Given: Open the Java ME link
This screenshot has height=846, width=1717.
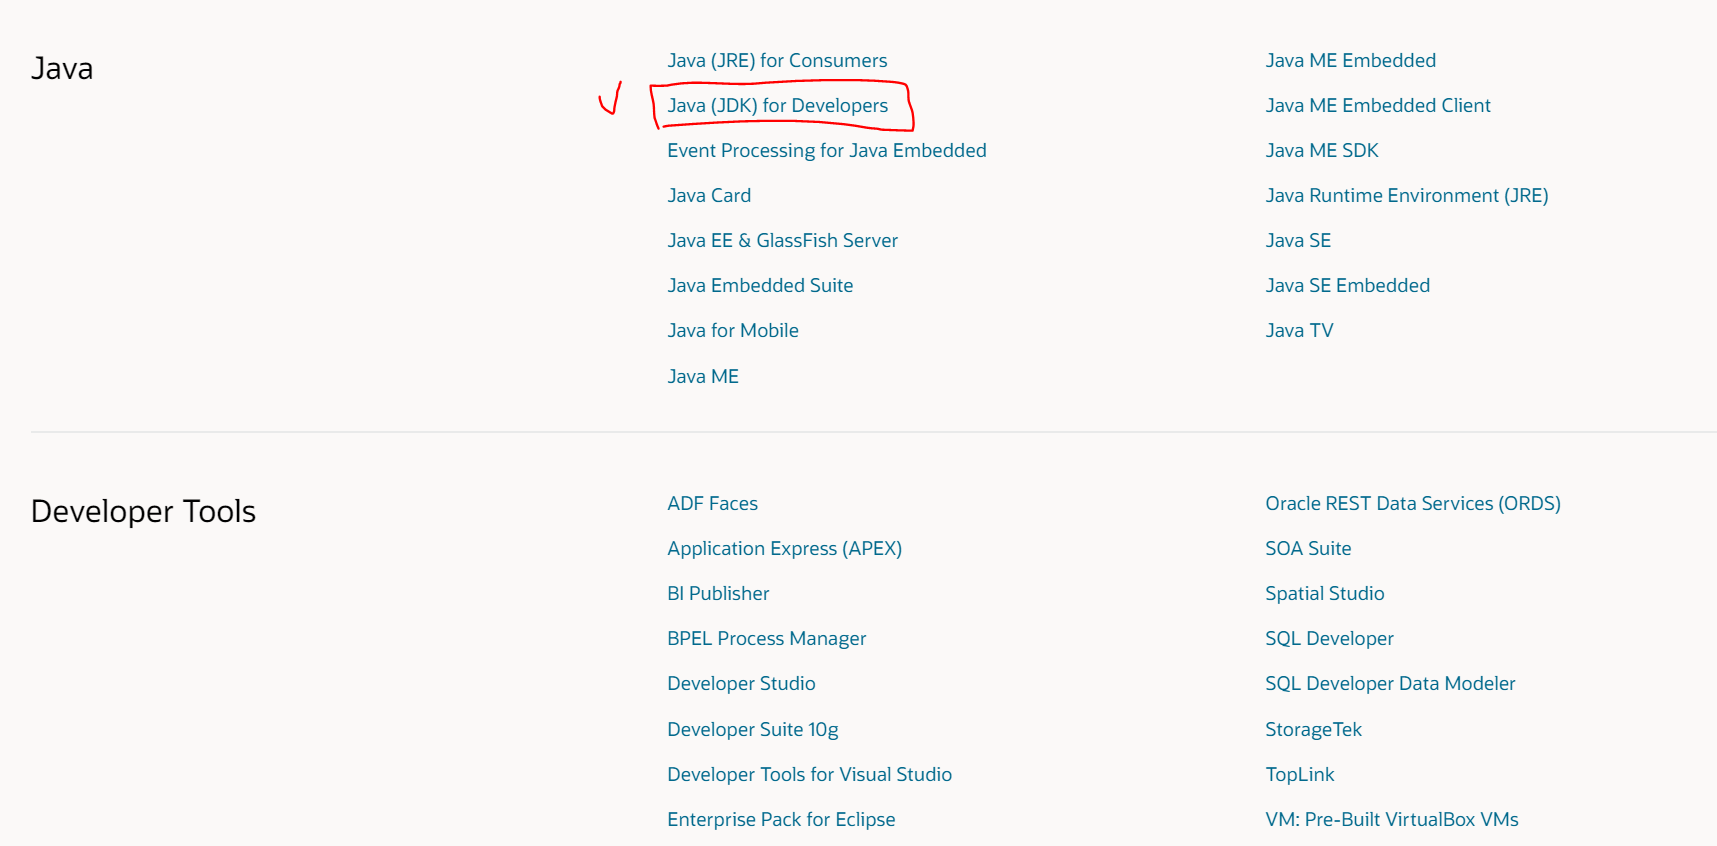Looking at the screenshot, I should tap(703, 377).
